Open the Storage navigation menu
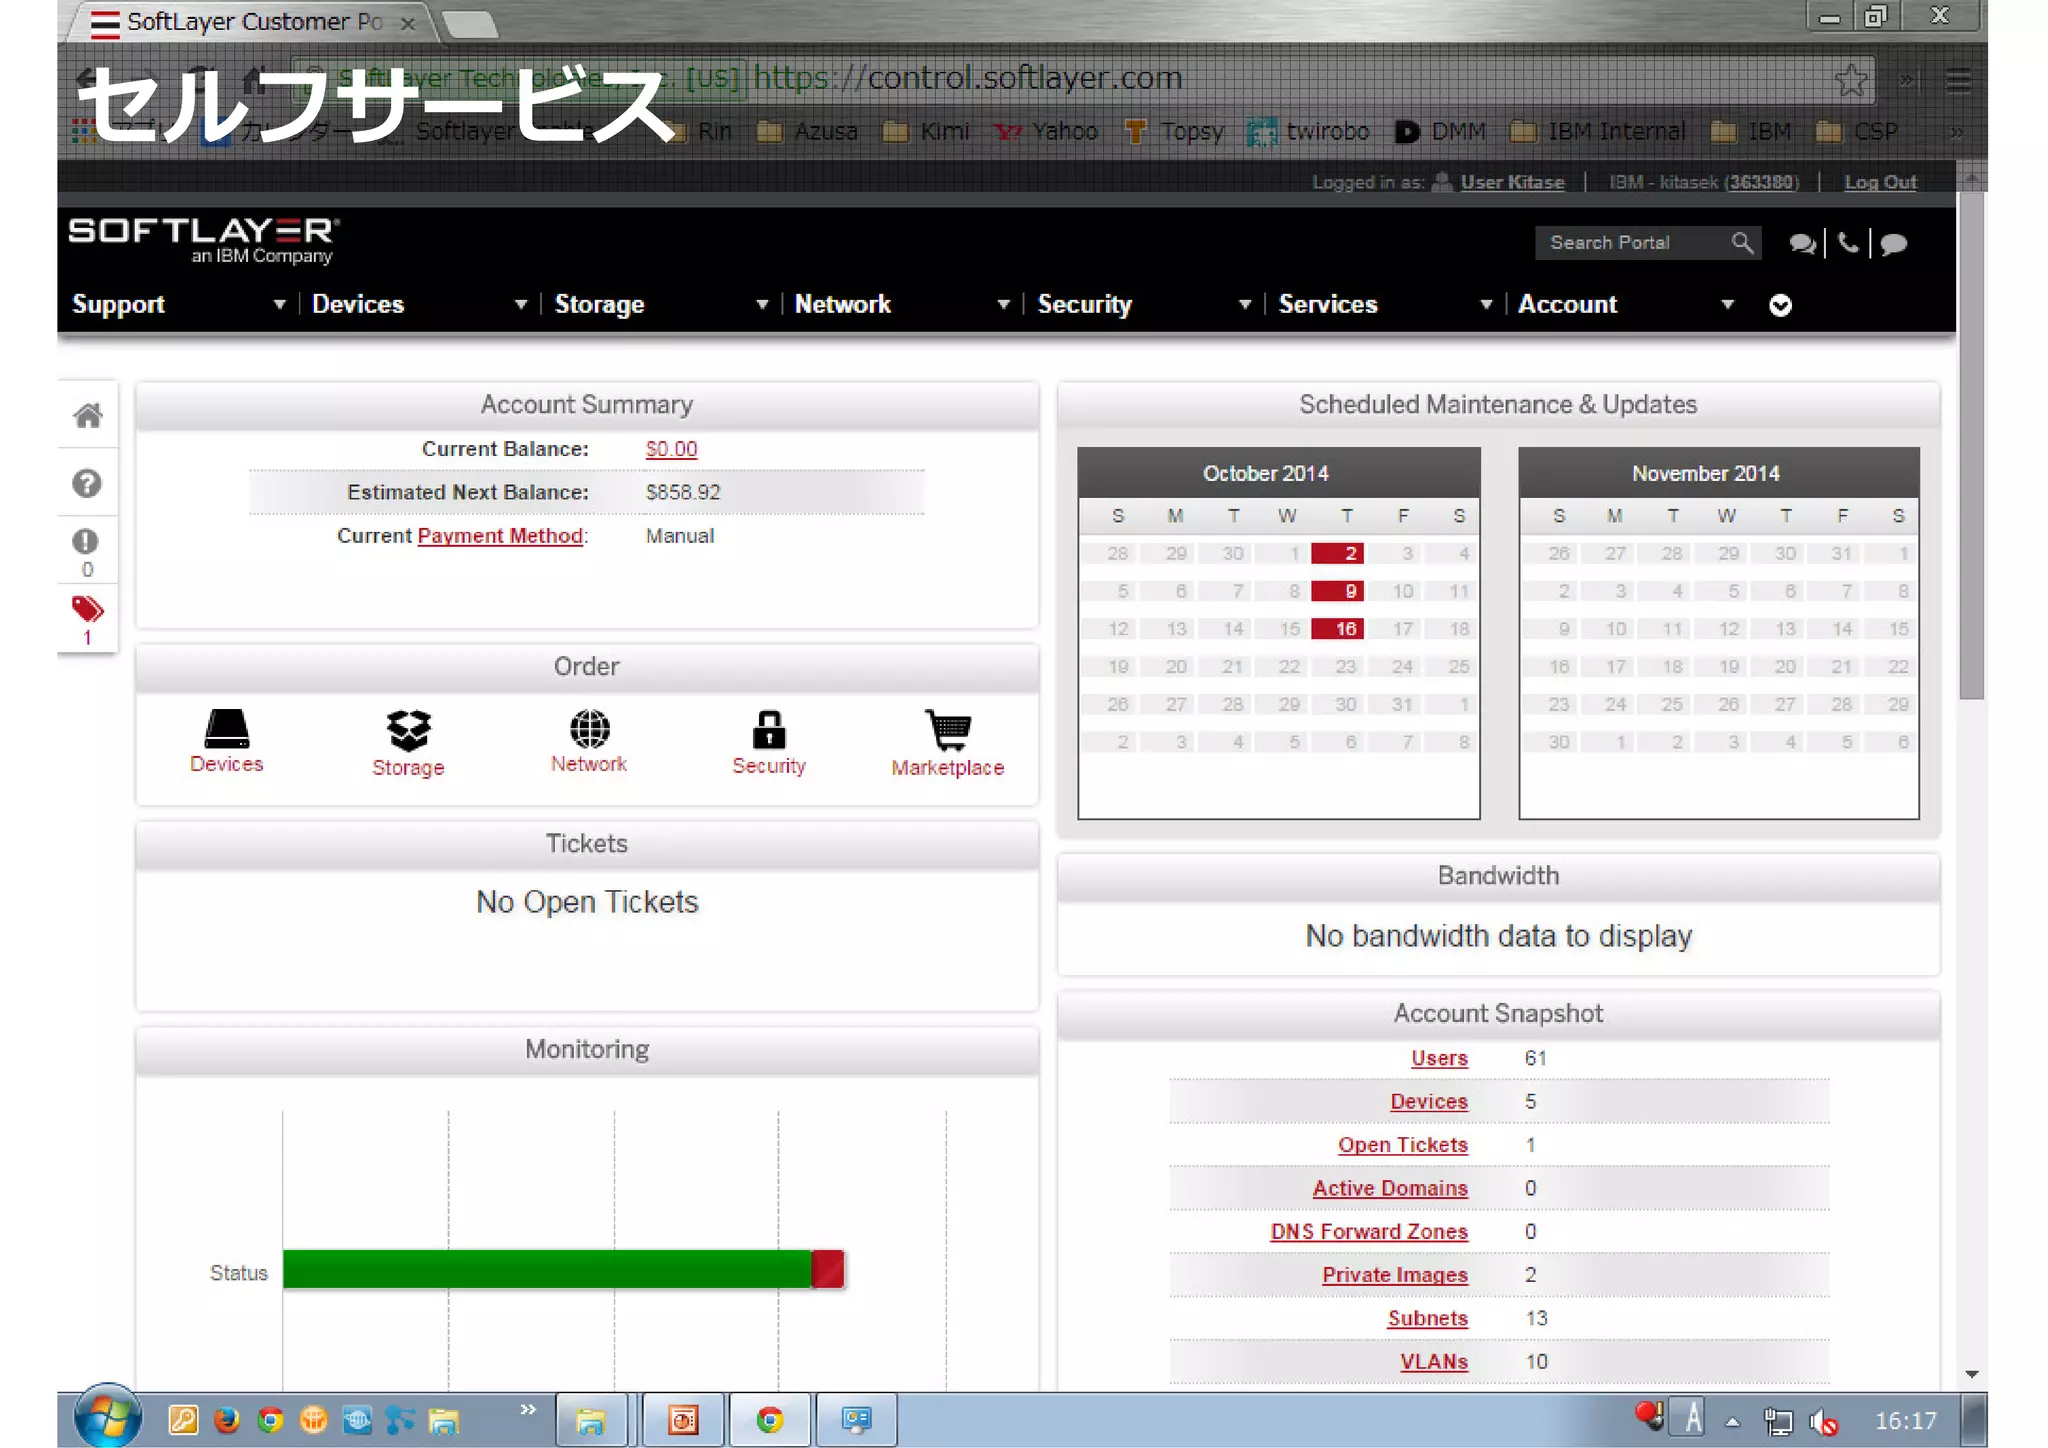This screenshot has height=1448, width=2048. (x=599, y=304)
